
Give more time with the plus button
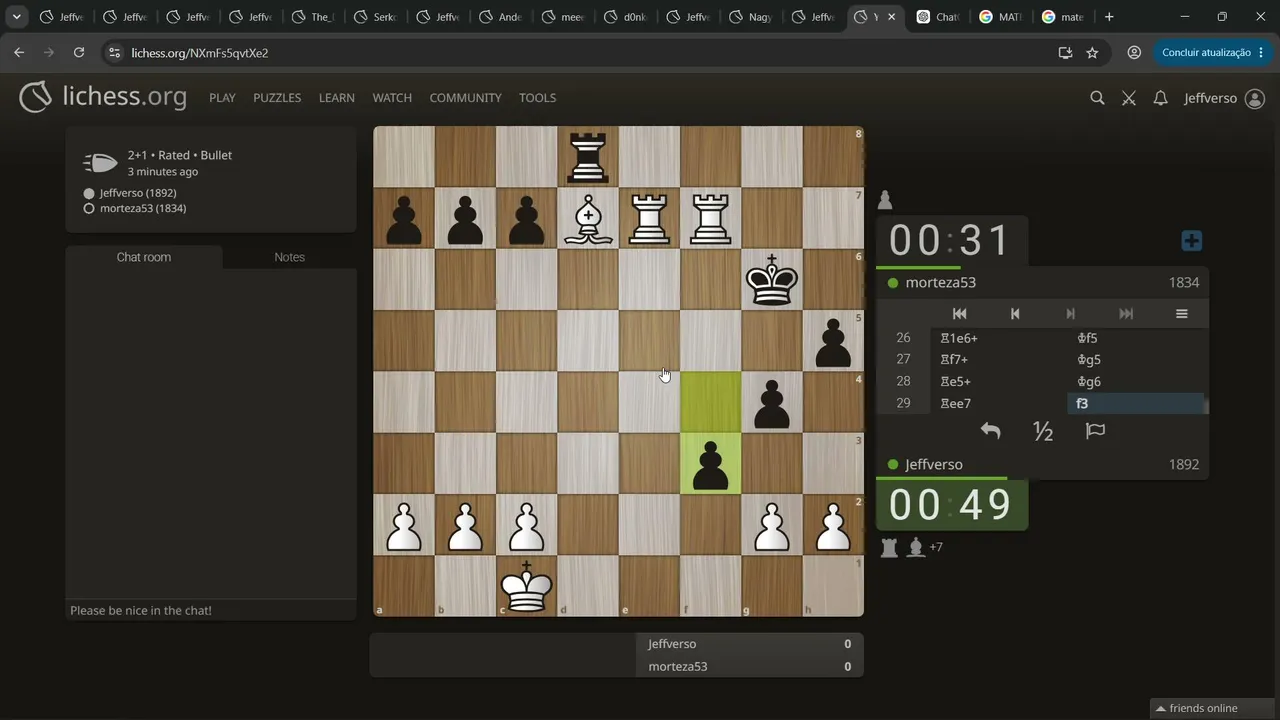click(1191, 241)
